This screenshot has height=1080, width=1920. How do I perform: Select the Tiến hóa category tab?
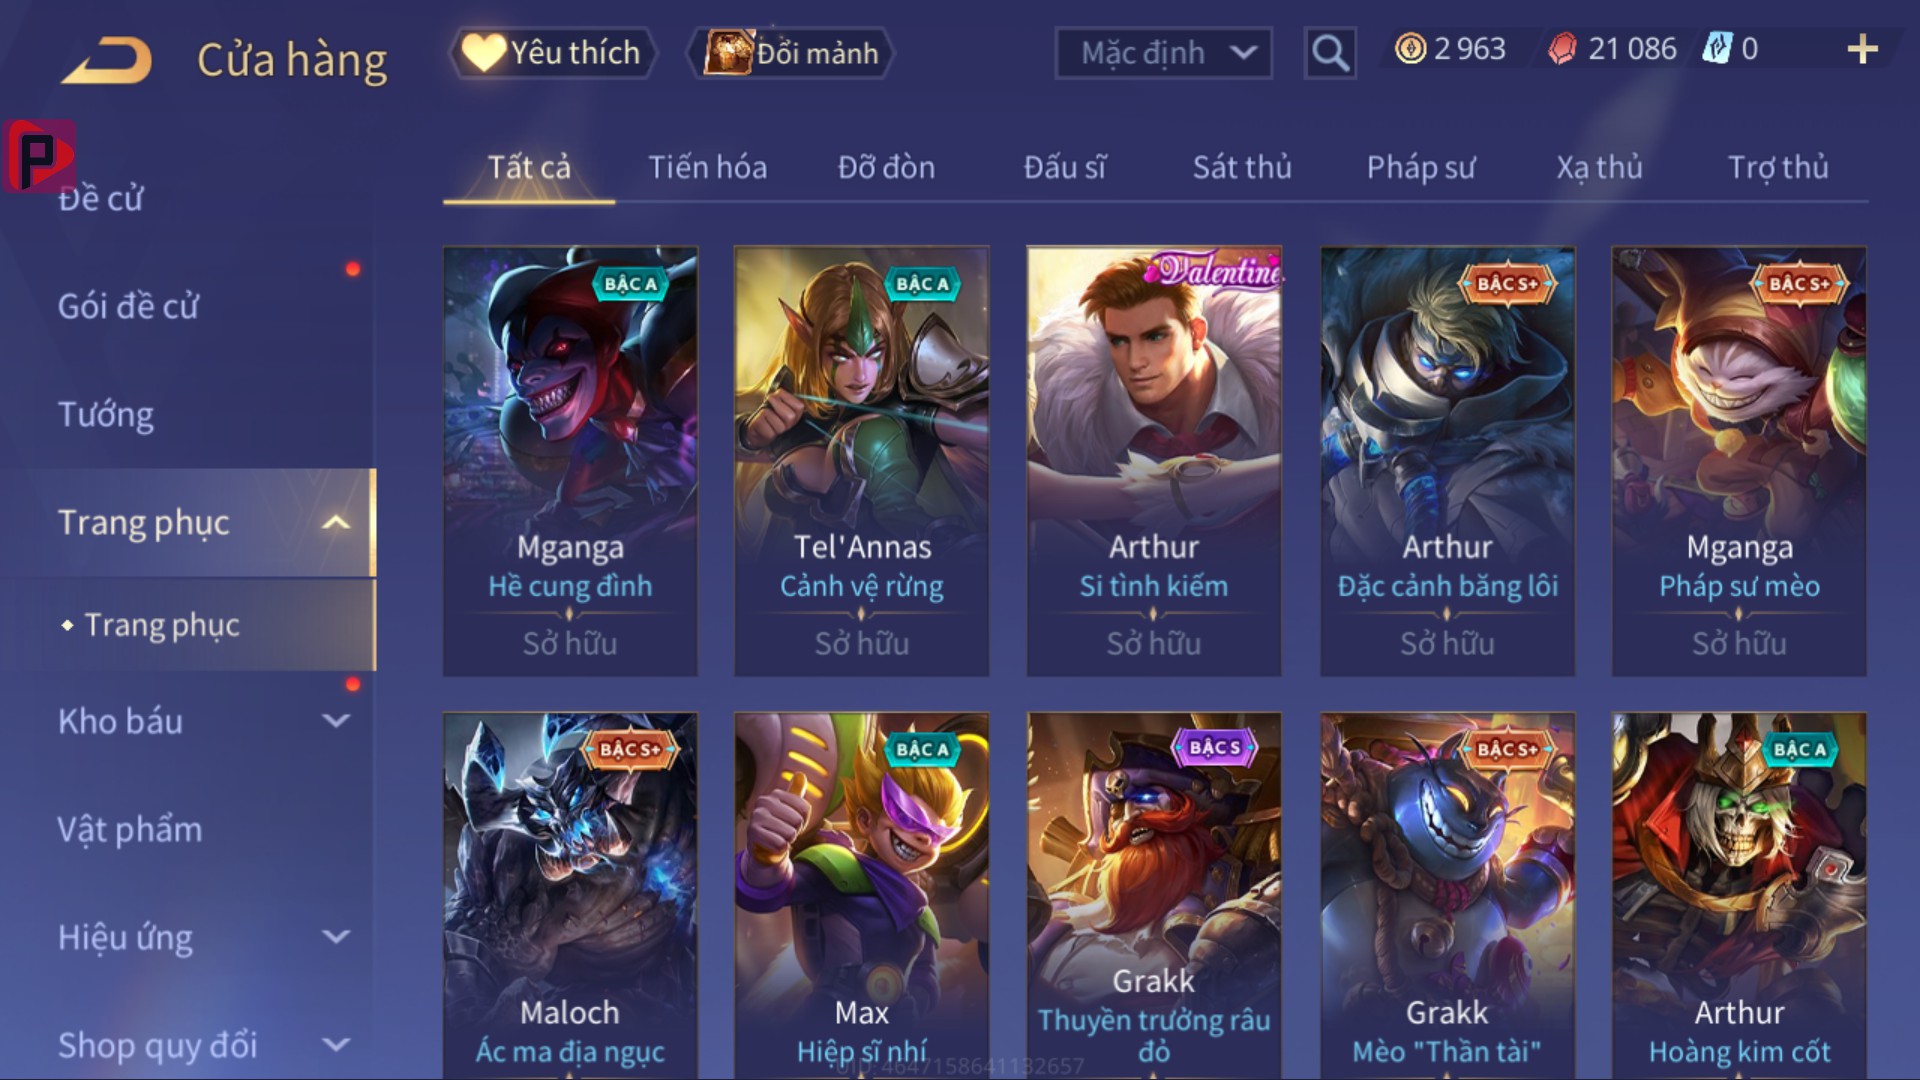708,167
